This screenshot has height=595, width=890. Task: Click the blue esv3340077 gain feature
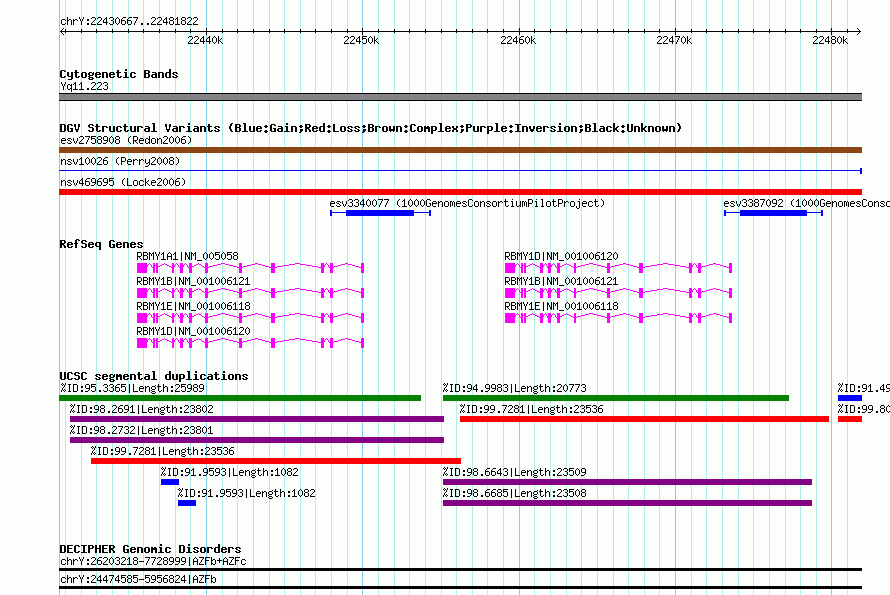380,213
